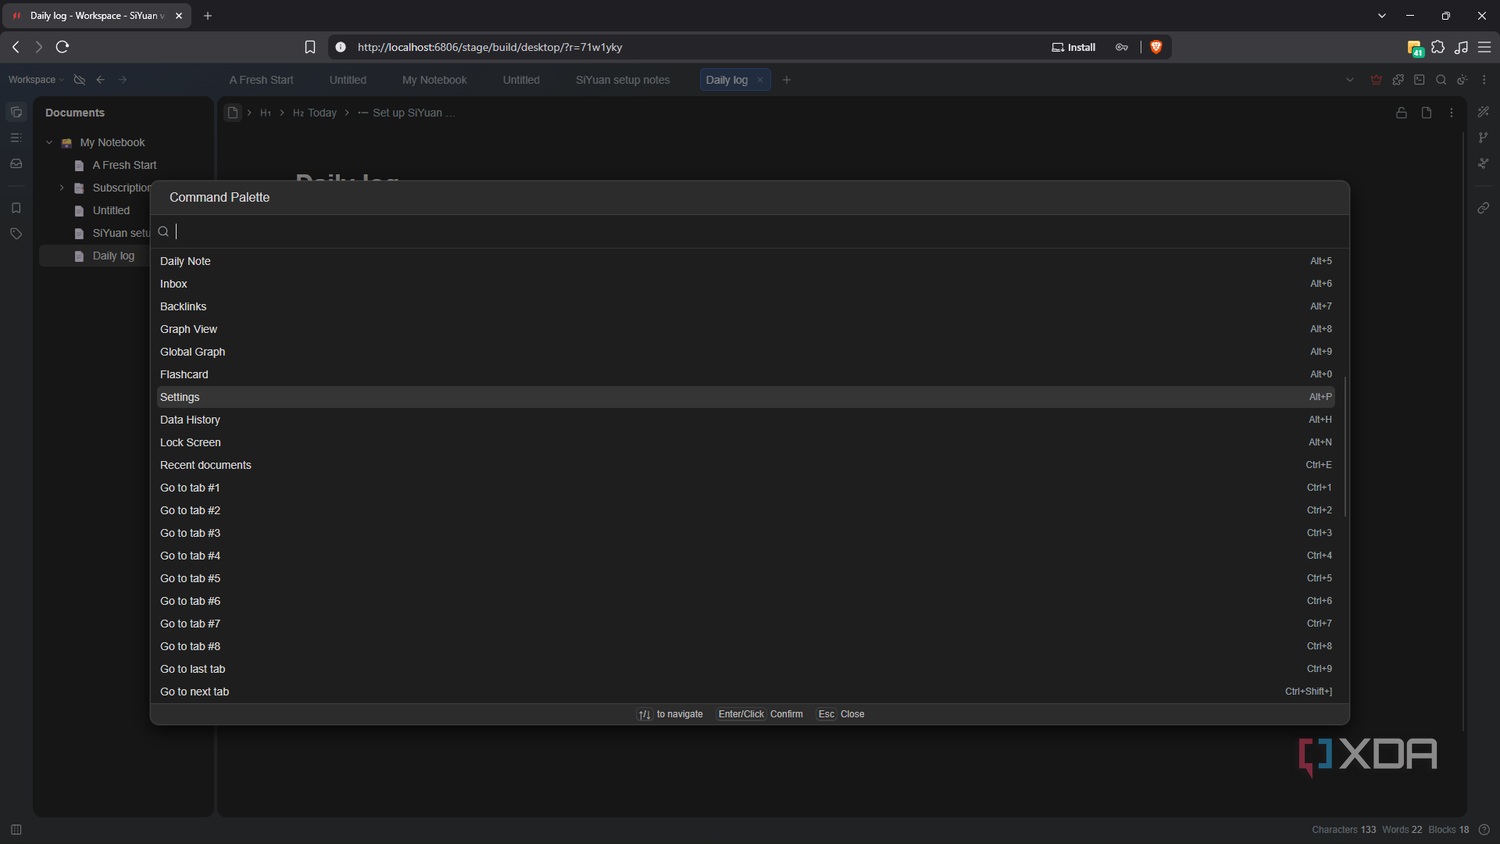Switch the appearance mode moon icon
The height and width of the screenshot is (844, 1500).
pos(1462,80)
